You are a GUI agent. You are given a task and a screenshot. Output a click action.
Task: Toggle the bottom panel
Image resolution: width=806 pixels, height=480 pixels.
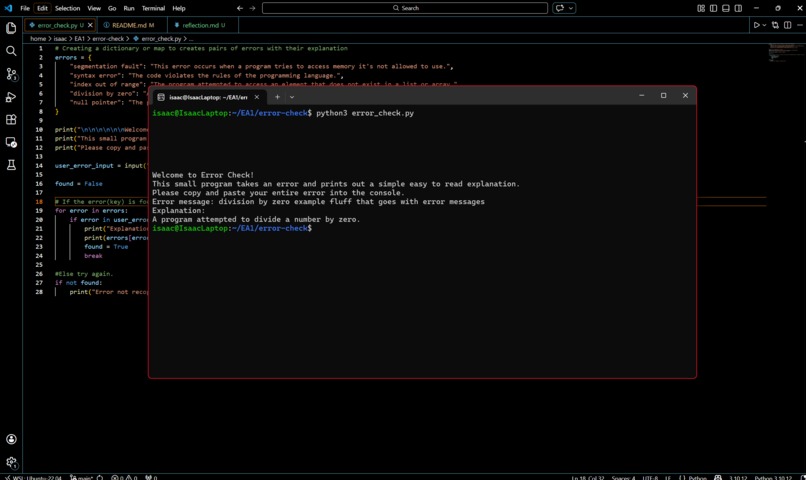[x=726, y=8]
